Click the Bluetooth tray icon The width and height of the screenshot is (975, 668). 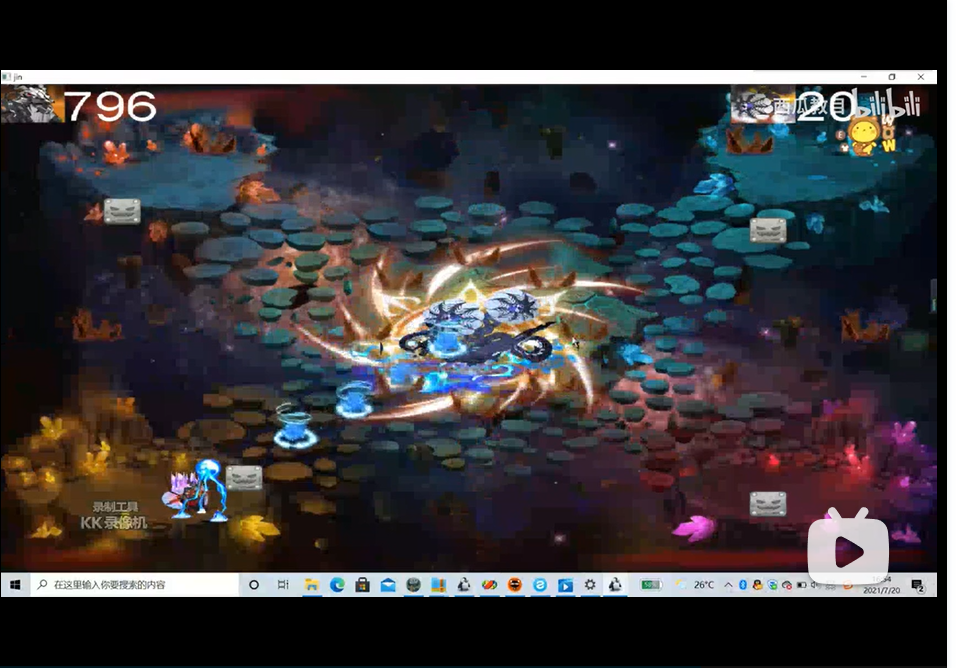(x=742, y=585)
